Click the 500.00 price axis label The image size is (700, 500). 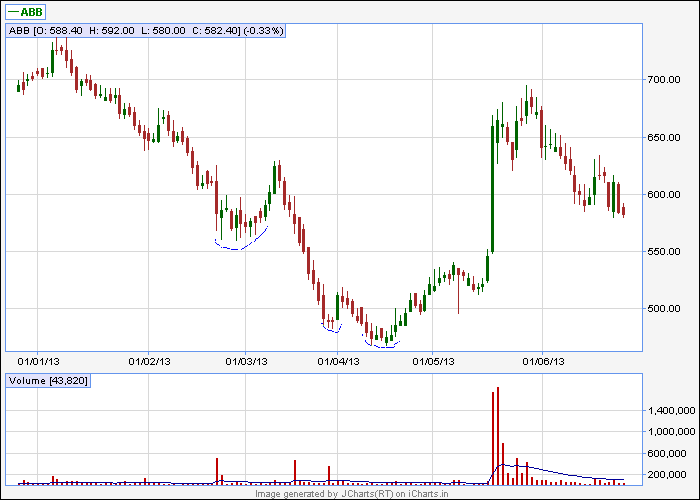coord(664,309)
